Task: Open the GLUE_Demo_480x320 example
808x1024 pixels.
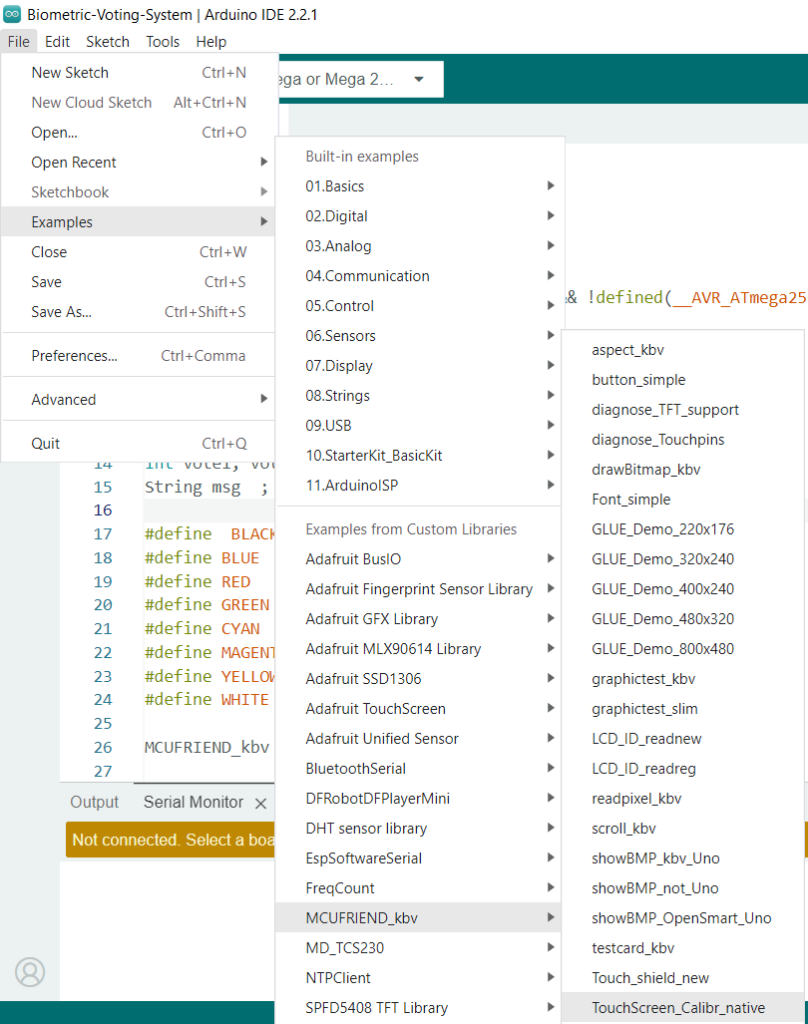Action: pyautogui.click(x=683, y=619)
